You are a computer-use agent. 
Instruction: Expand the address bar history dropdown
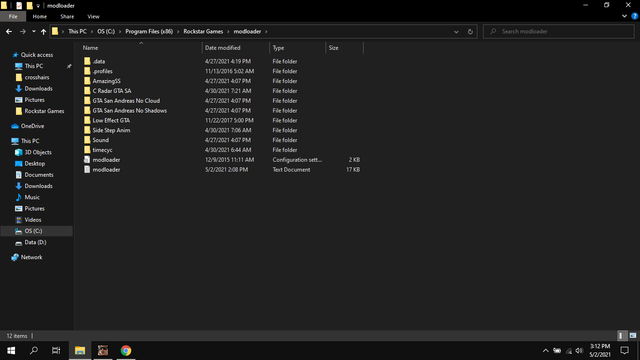click(x=456, y=31)
